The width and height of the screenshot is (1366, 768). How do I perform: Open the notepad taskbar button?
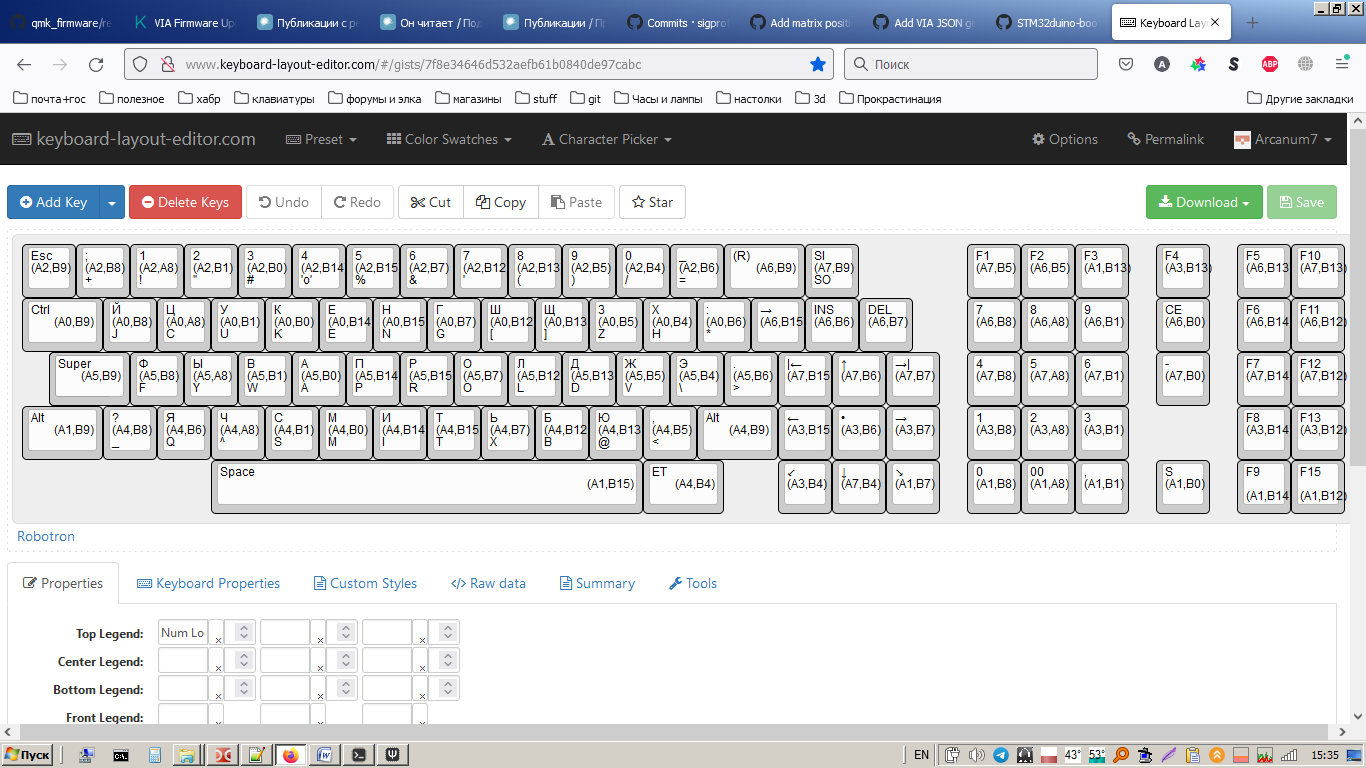point(256,755)
